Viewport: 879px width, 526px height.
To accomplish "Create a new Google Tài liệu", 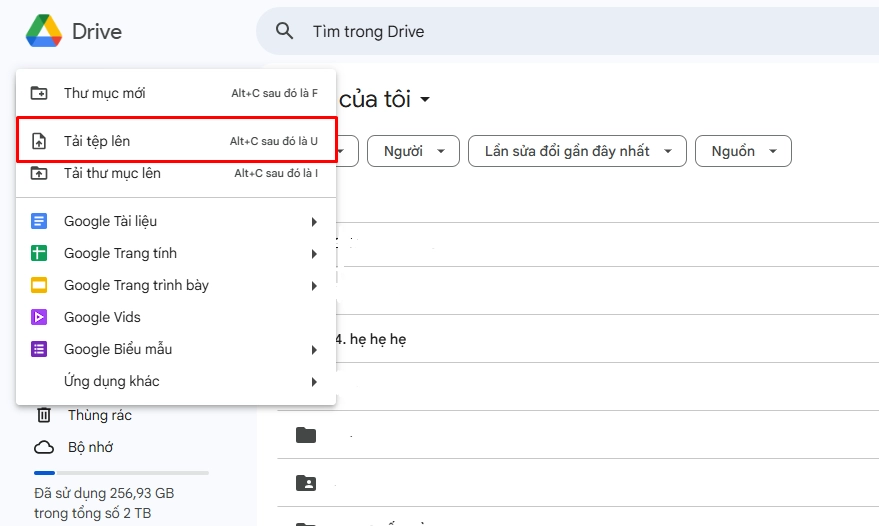I will (176, 222).
